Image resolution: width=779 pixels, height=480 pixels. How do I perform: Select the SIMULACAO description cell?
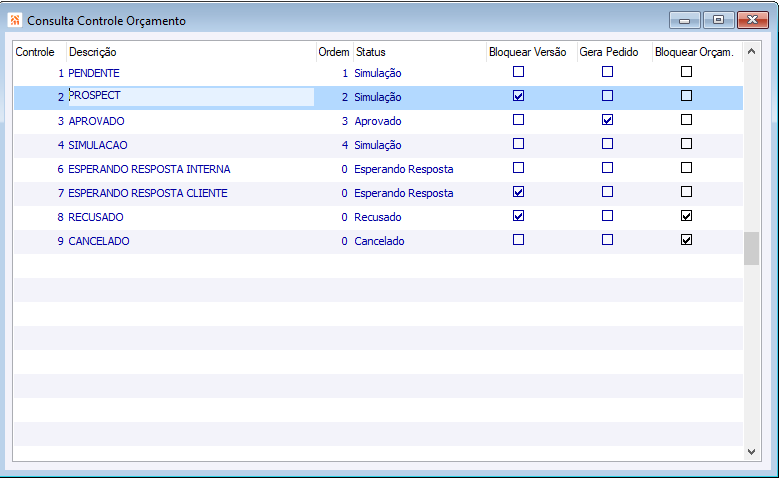click(191, 145)
